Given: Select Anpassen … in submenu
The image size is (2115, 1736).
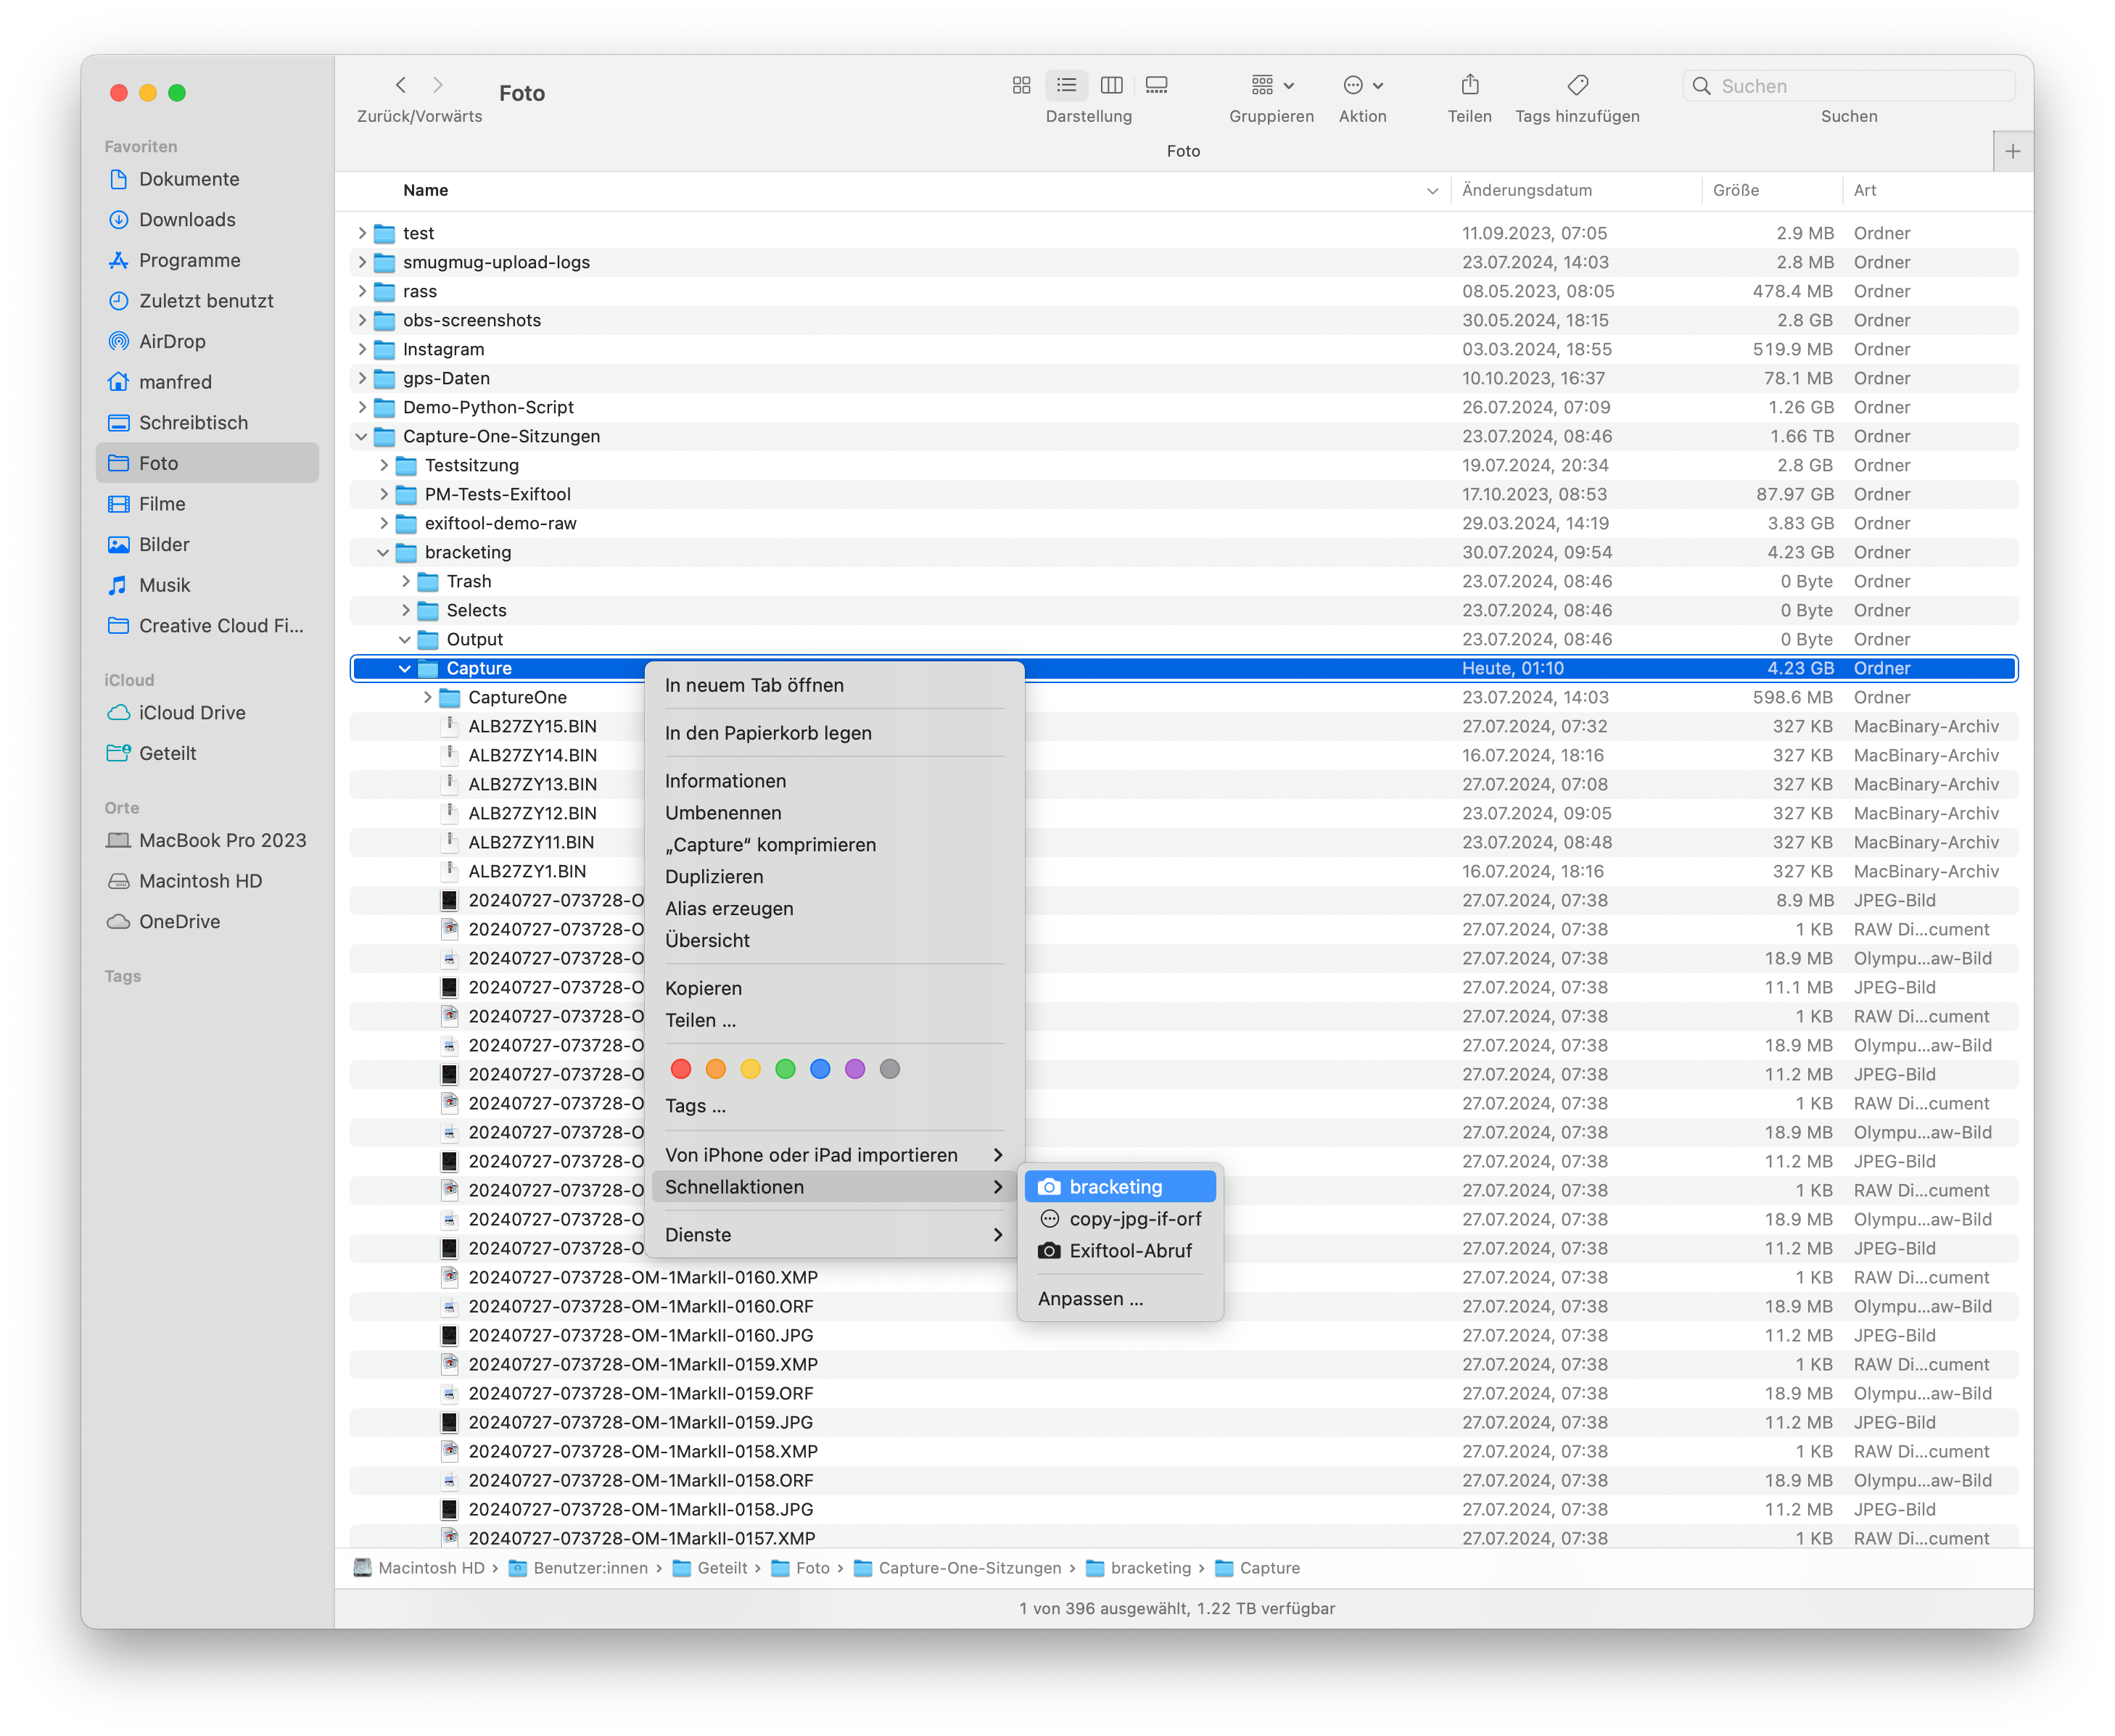Looking at the screenshot, I should click(1090, 1299).
